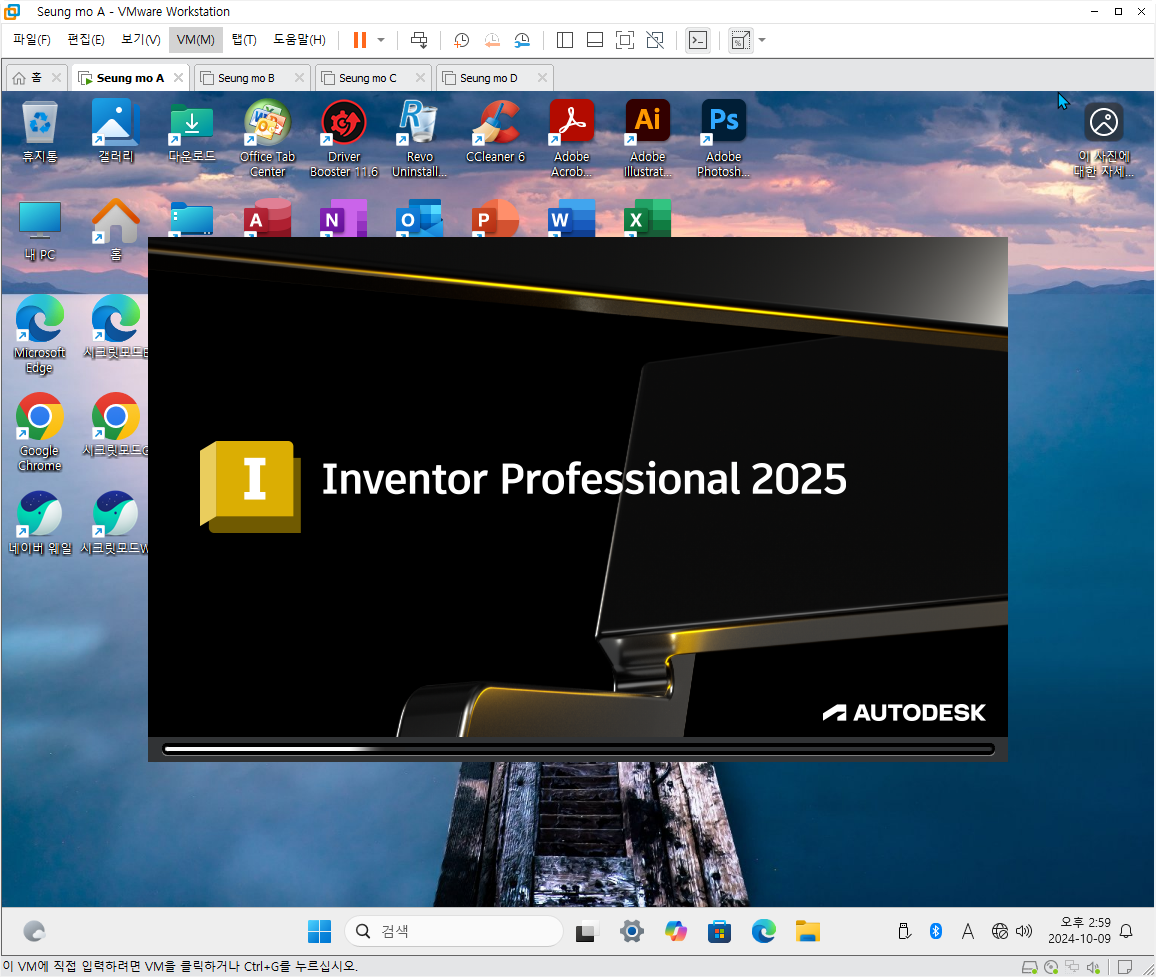Screen dimensions: 1156x977
Task: Select the Office Tab Center icon
Action: pyautogui.click(x=268, y=139)
